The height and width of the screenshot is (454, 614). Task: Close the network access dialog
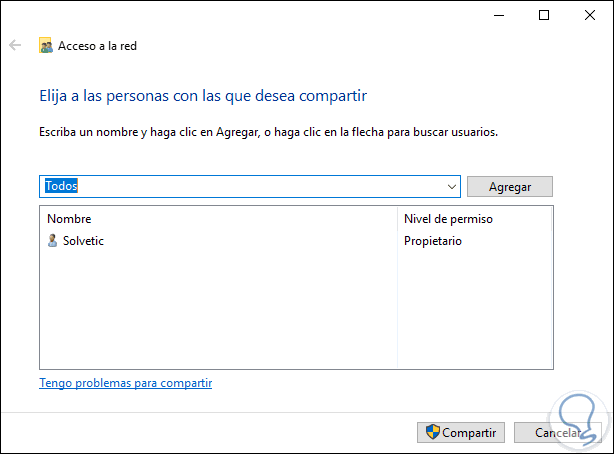point(589,15)
